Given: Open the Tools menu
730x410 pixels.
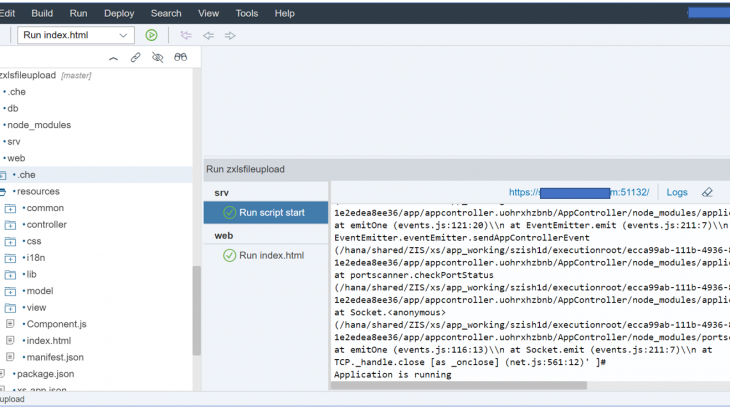Looking at the screenshot, I should pyautogui.click(x=246, y=13).
